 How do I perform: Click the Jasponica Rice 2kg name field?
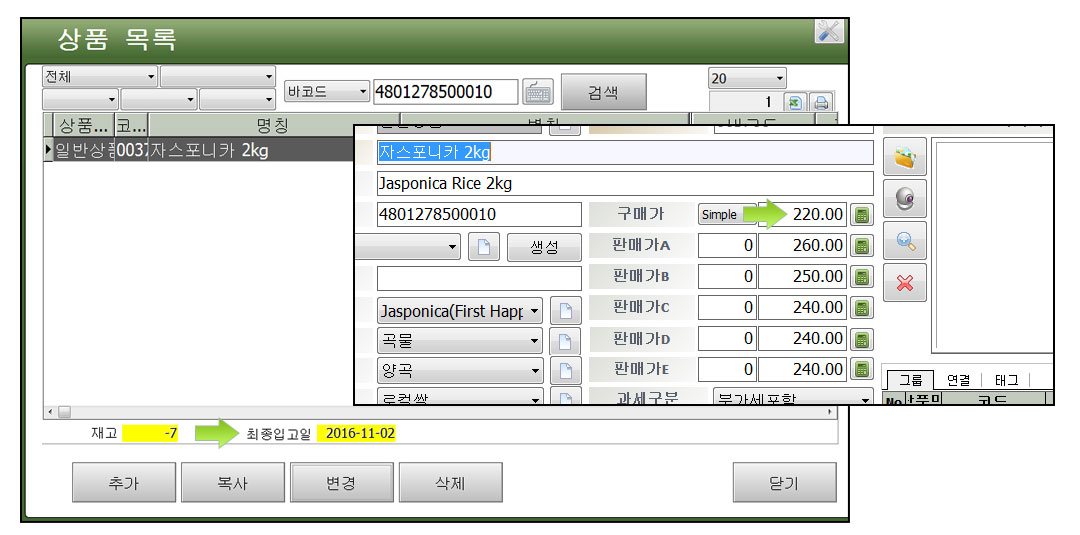click(x=625, y=184)
